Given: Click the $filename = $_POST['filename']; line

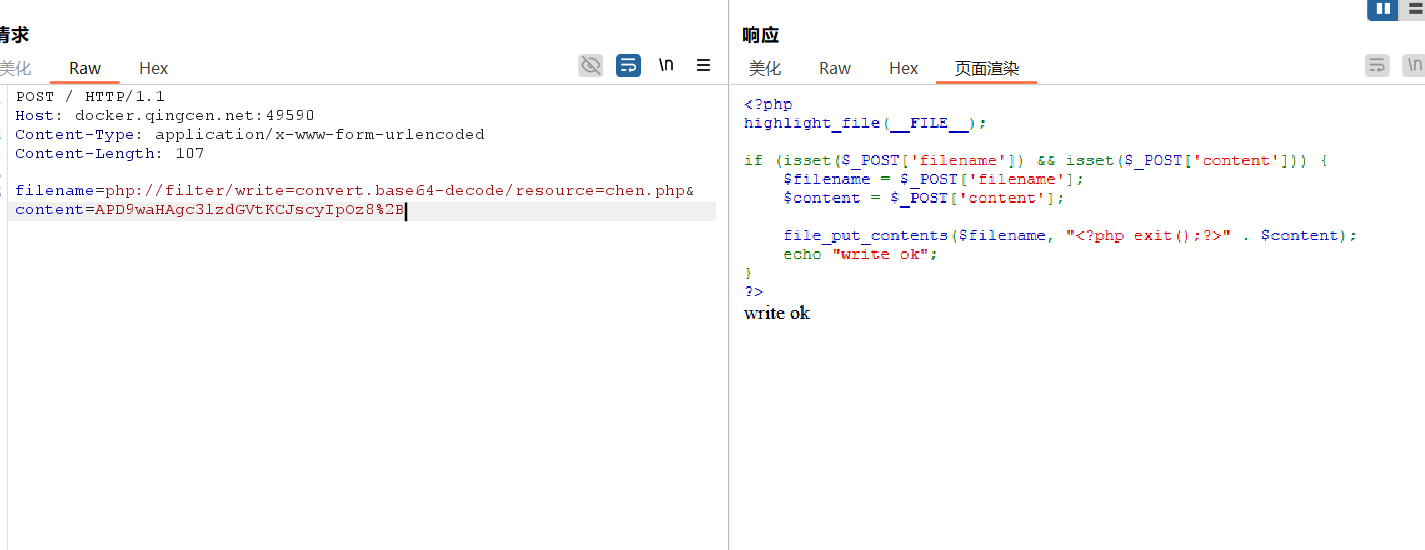Looking at the screenshot, I should 934,179.
